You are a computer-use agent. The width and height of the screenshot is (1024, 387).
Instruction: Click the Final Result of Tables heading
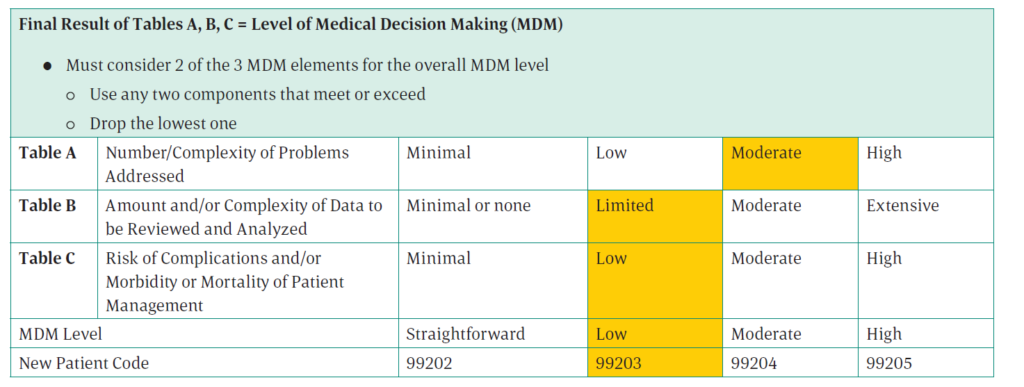(291, 25)
